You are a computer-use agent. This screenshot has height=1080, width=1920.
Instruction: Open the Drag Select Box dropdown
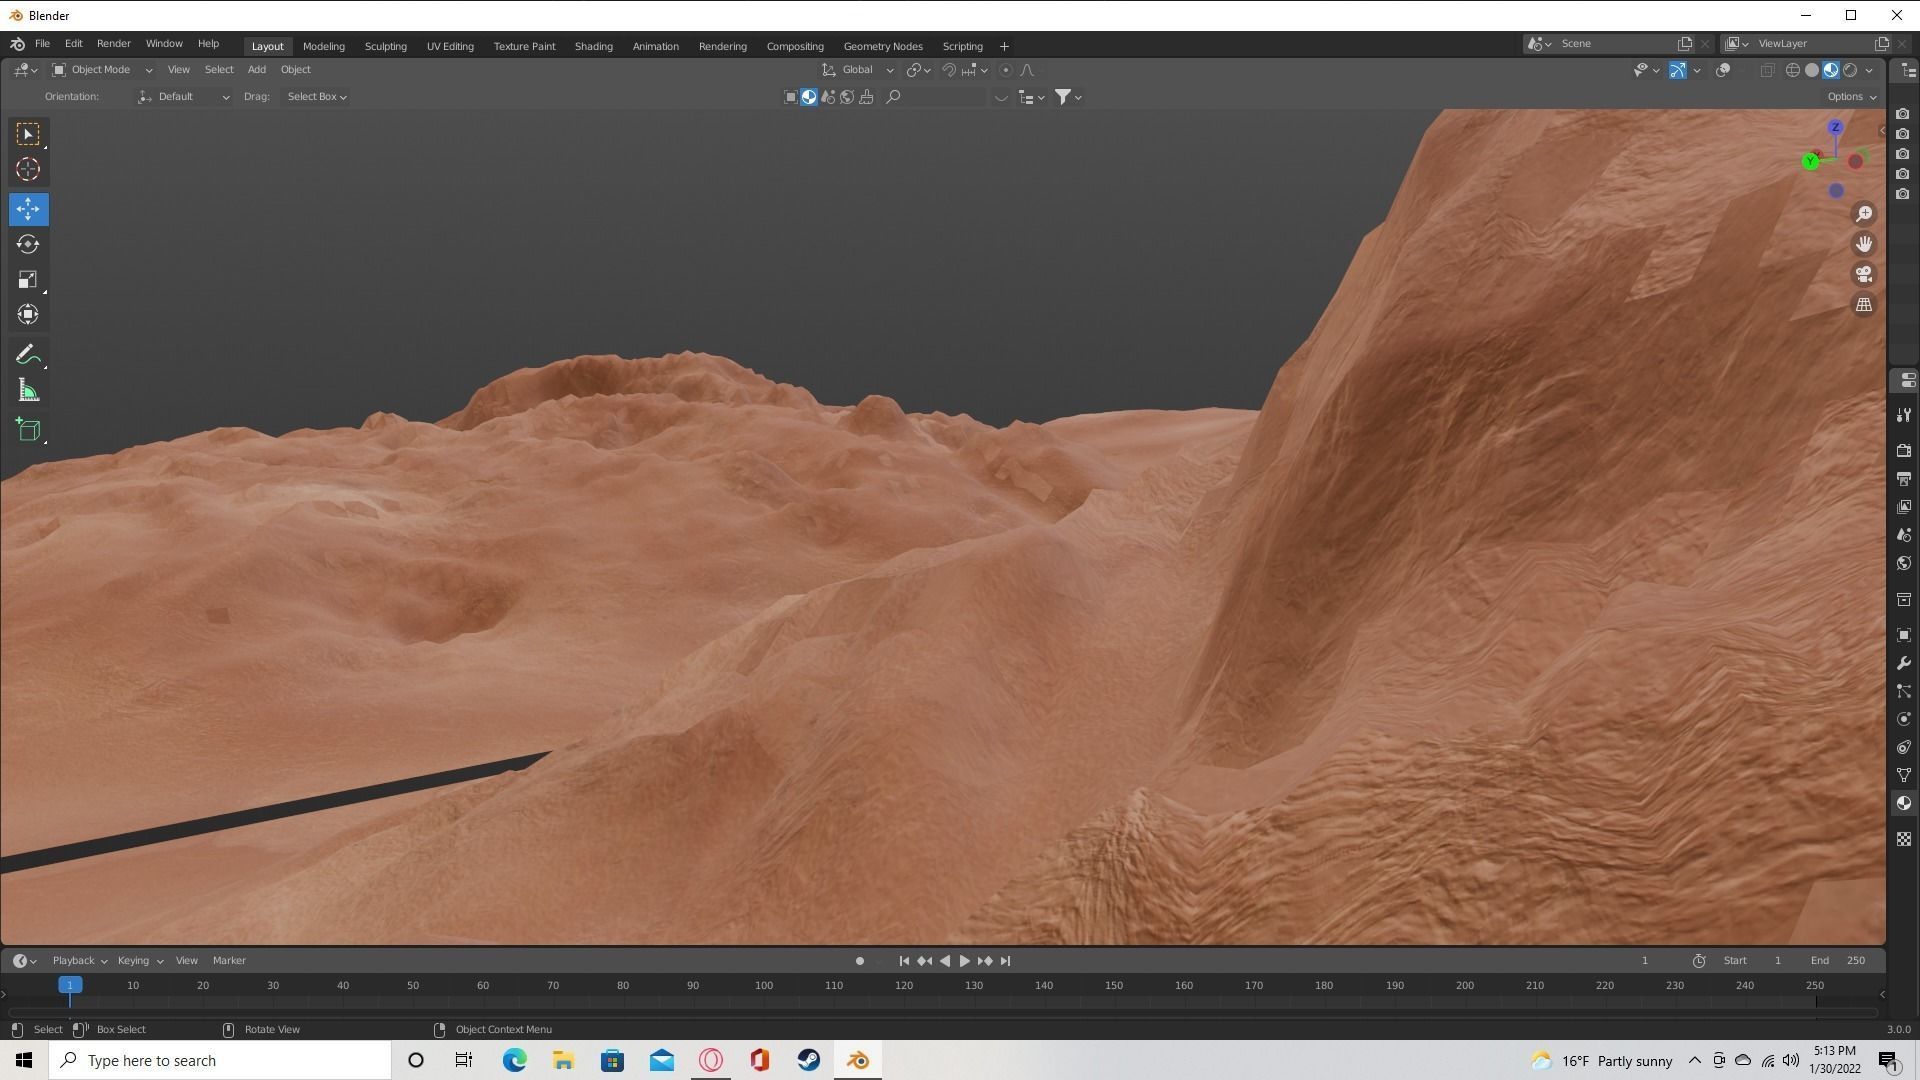(316, 97)
